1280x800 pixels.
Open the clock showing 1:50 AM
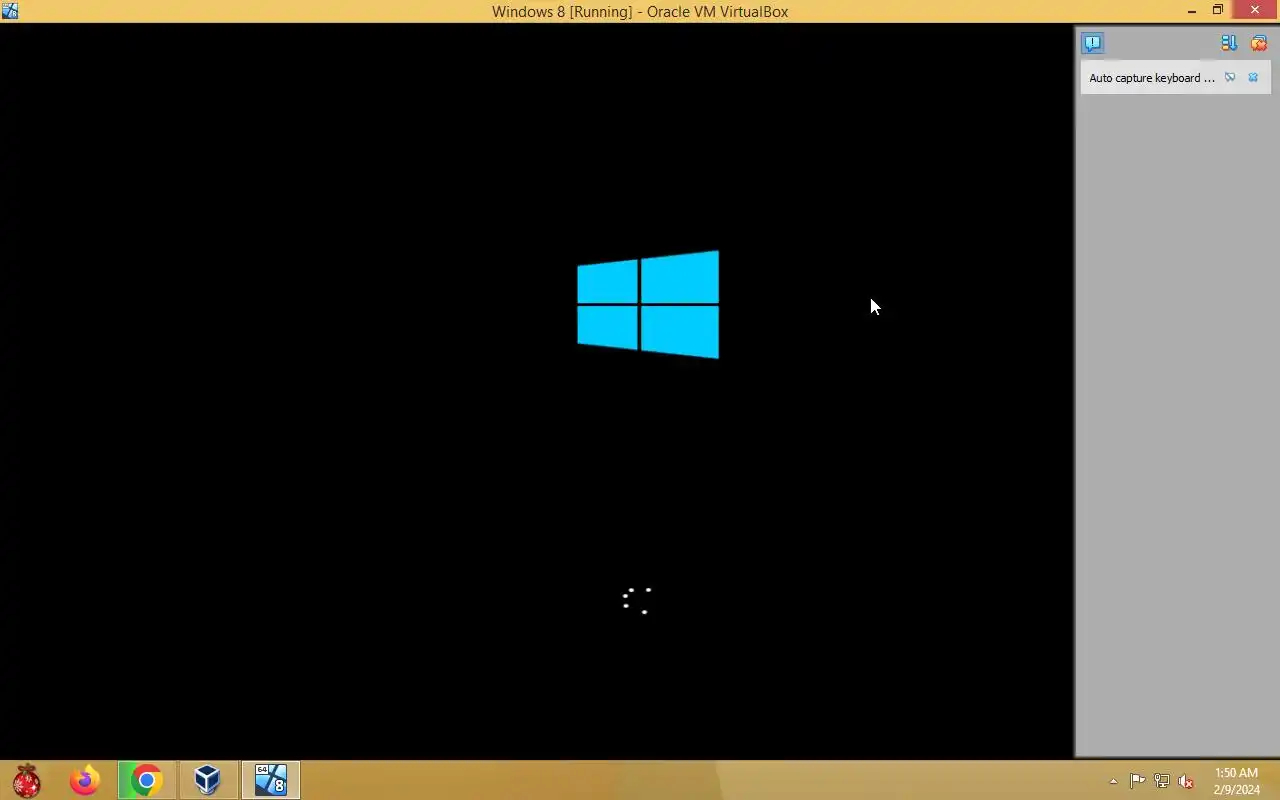1237,781
